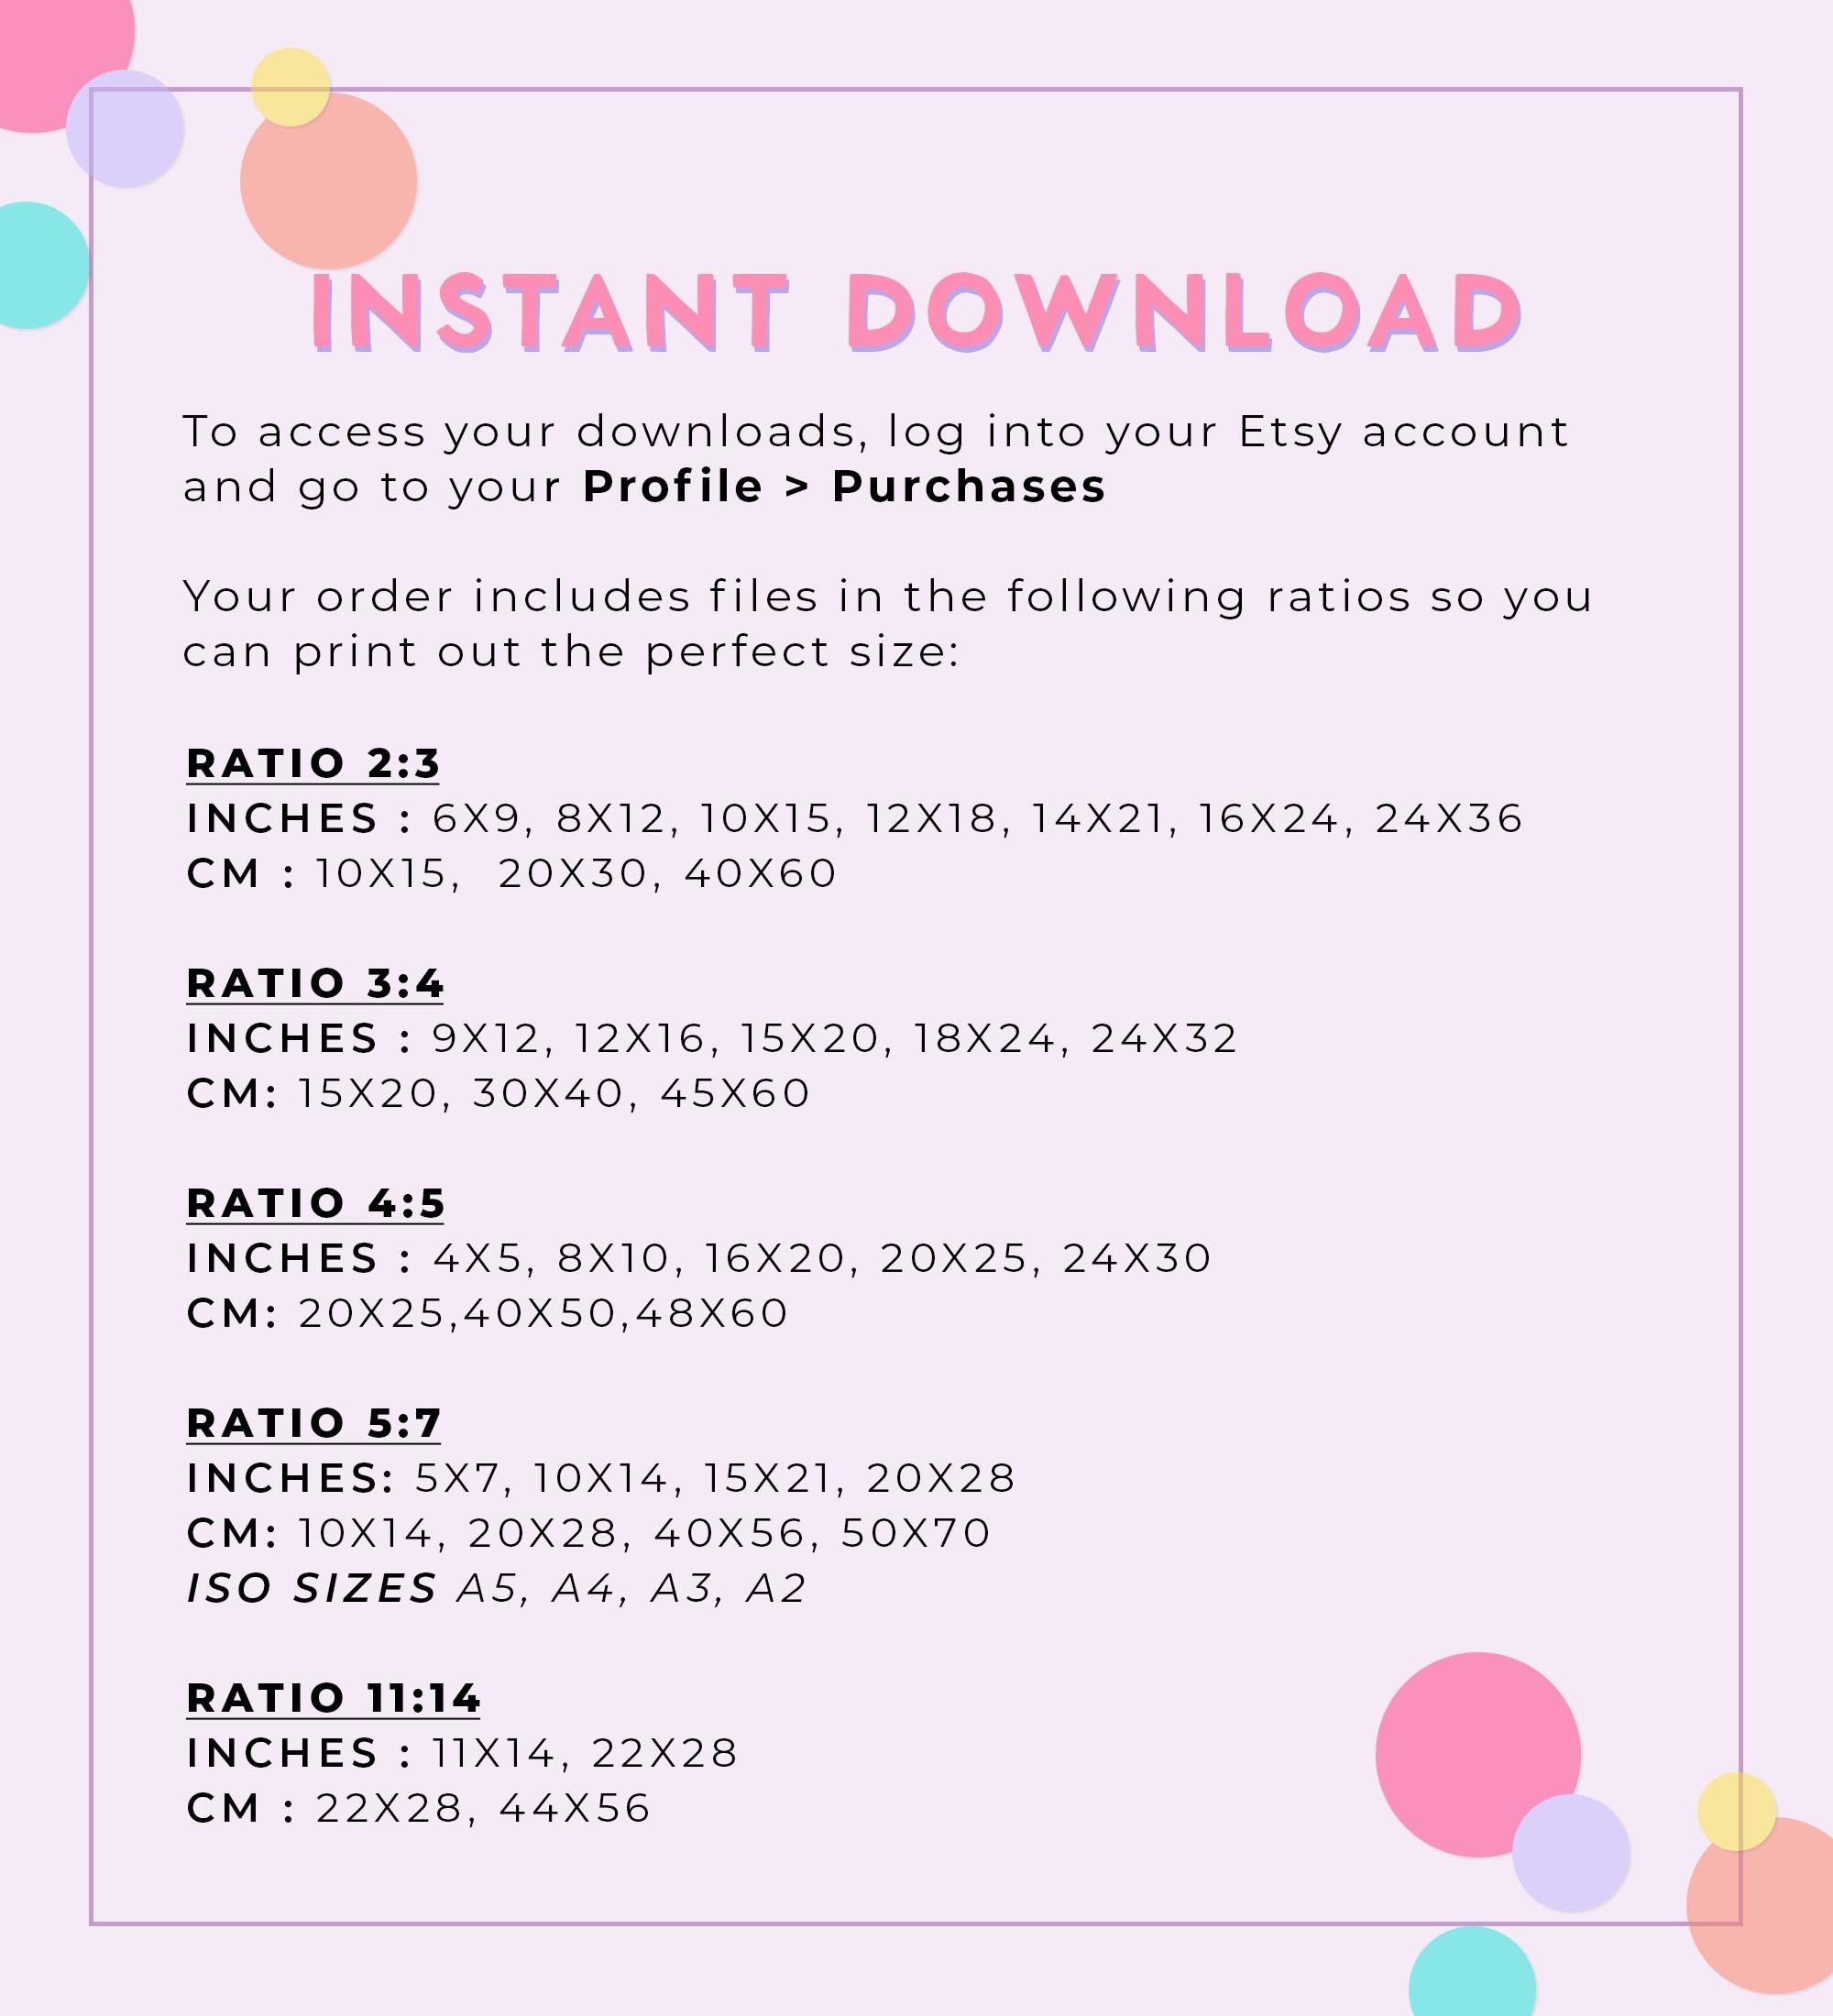1833x2016 pixels.
Task: Select the RATIO 11:14 underlined heading
Action: [333, 1699]
